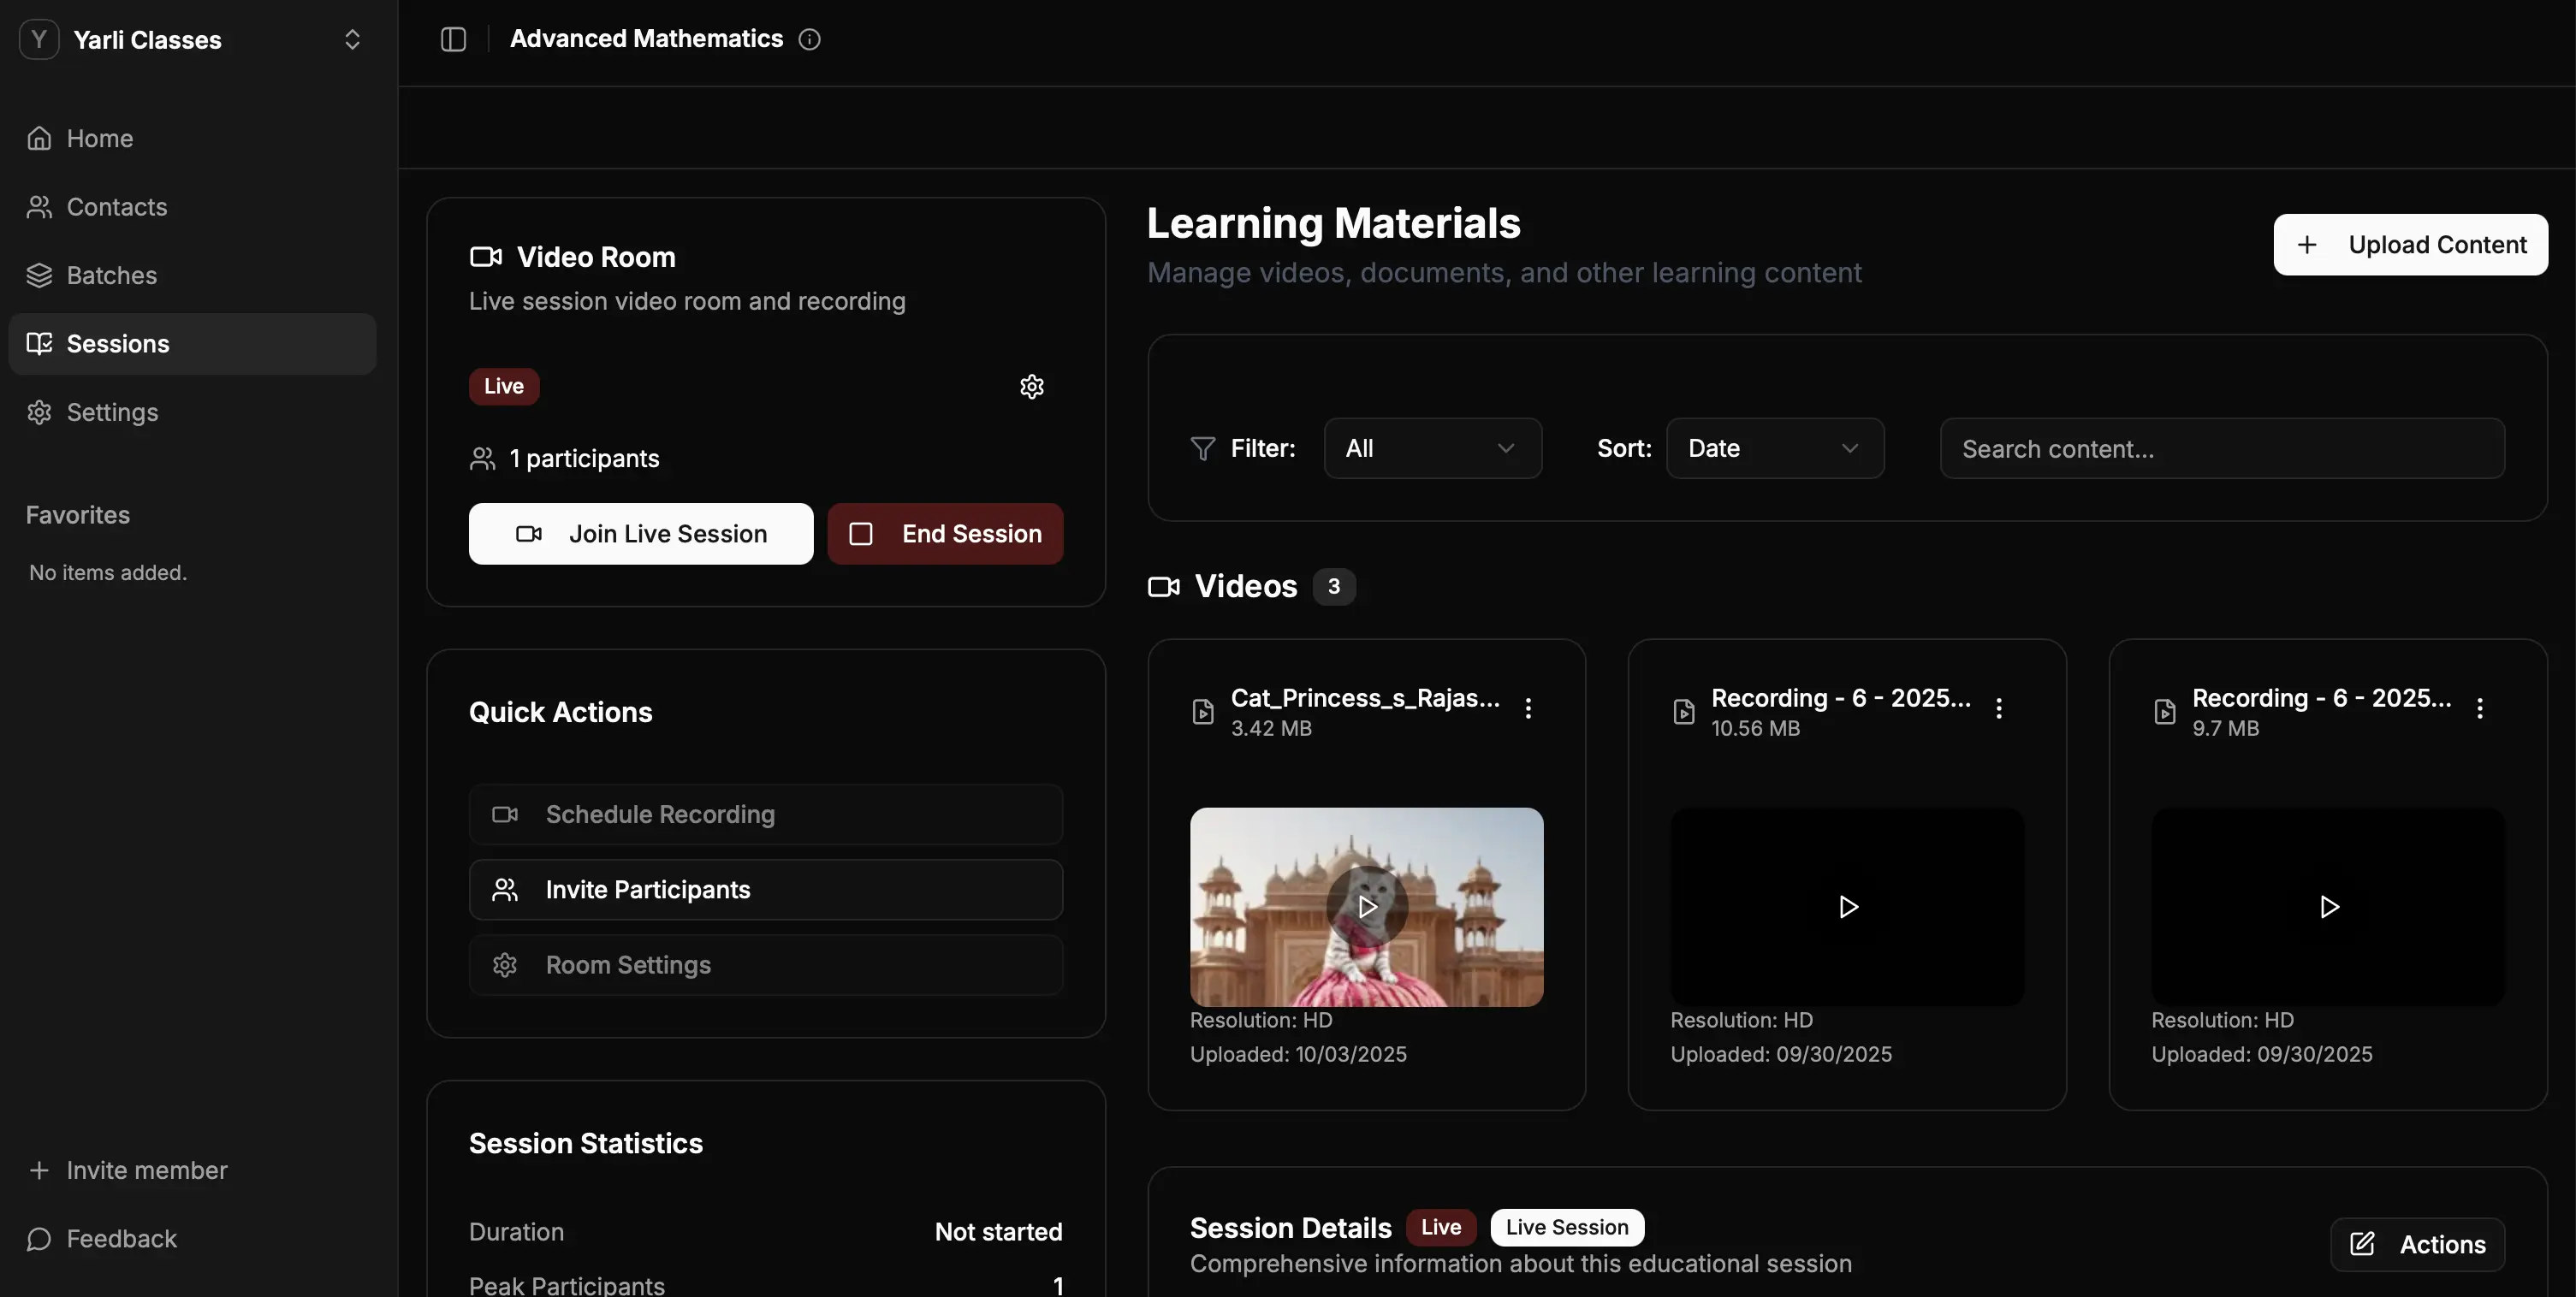2576x1297 pixels.
Task: Click the Video Room camera icon
Action: coord(486,256)
